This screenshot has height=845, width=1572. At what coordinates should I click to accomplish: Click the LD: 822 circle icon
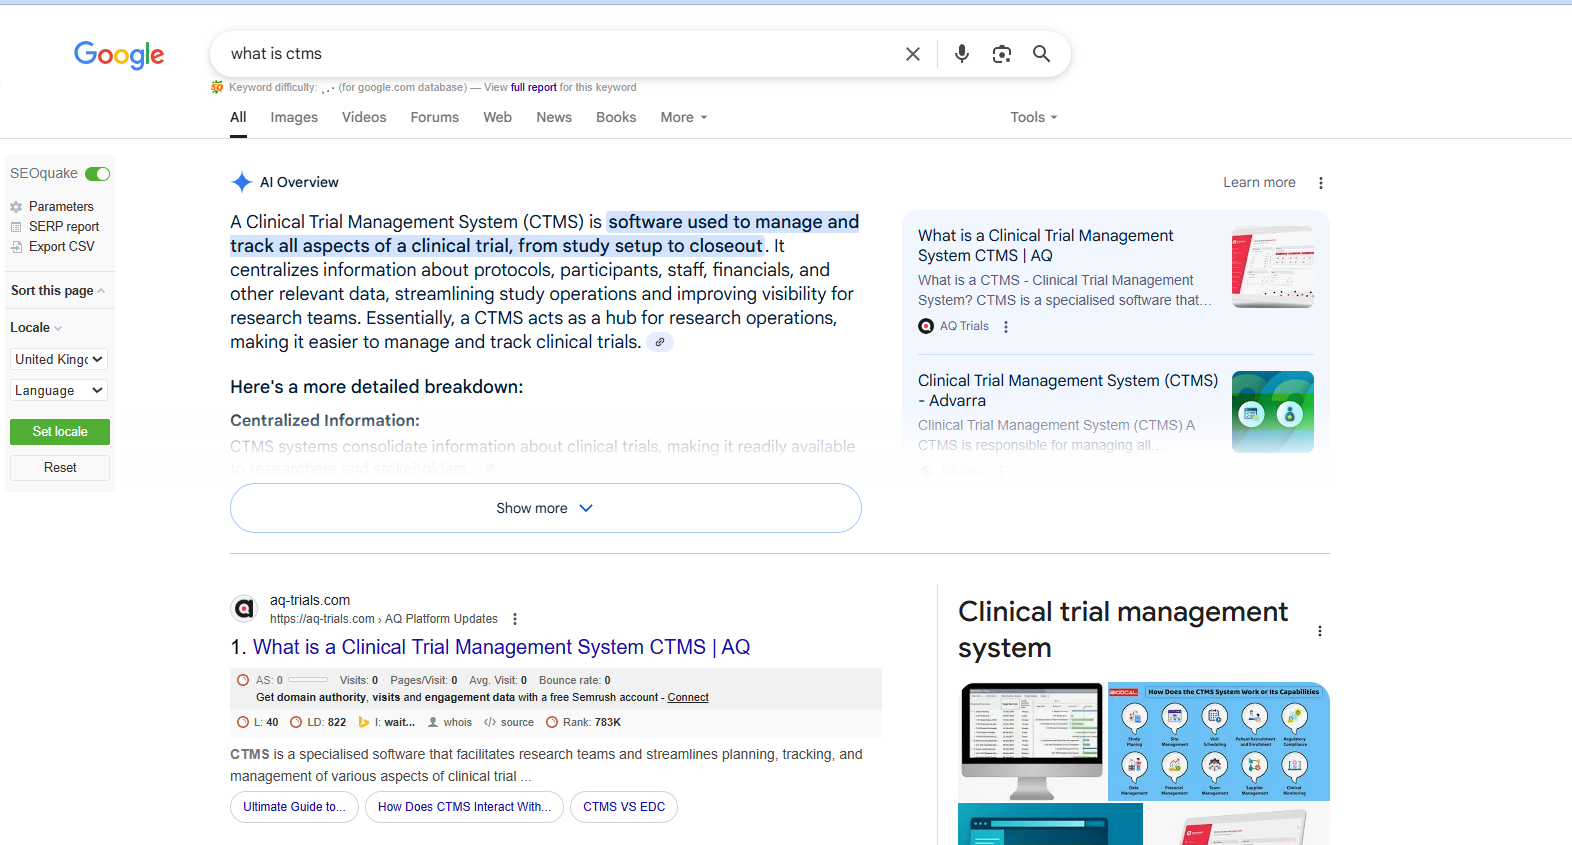pos(296,722)
